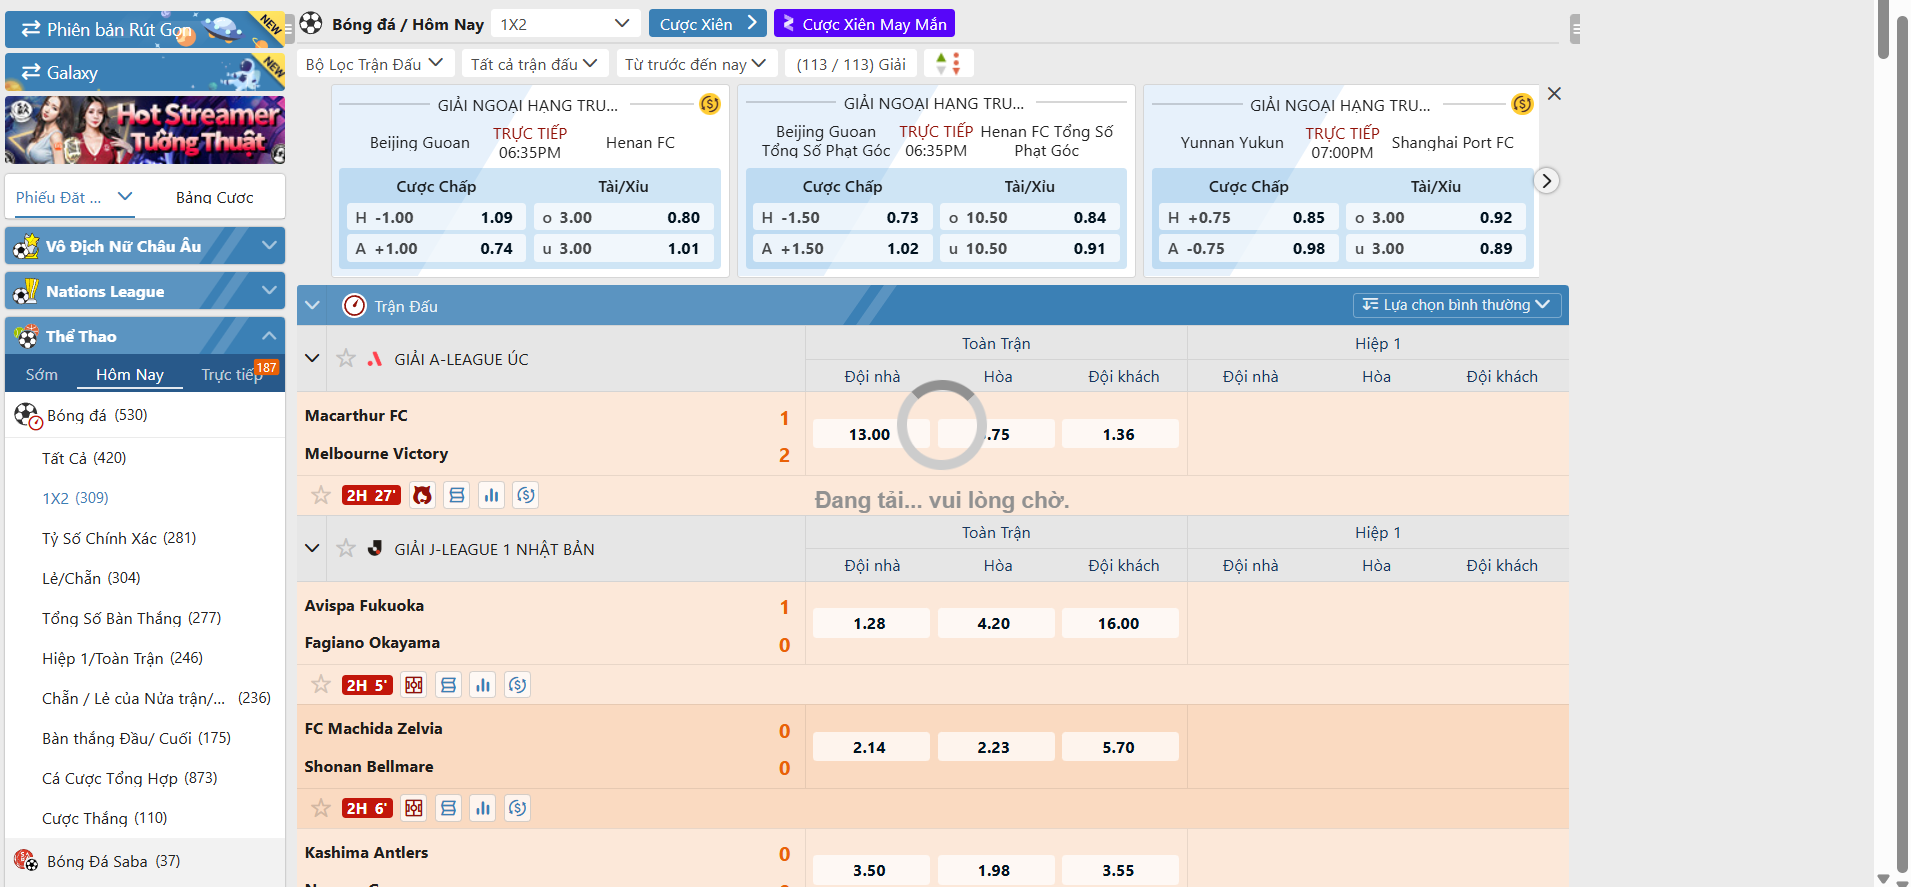
Task: Select the Sớm tab
Action: [x=41, y=375]
